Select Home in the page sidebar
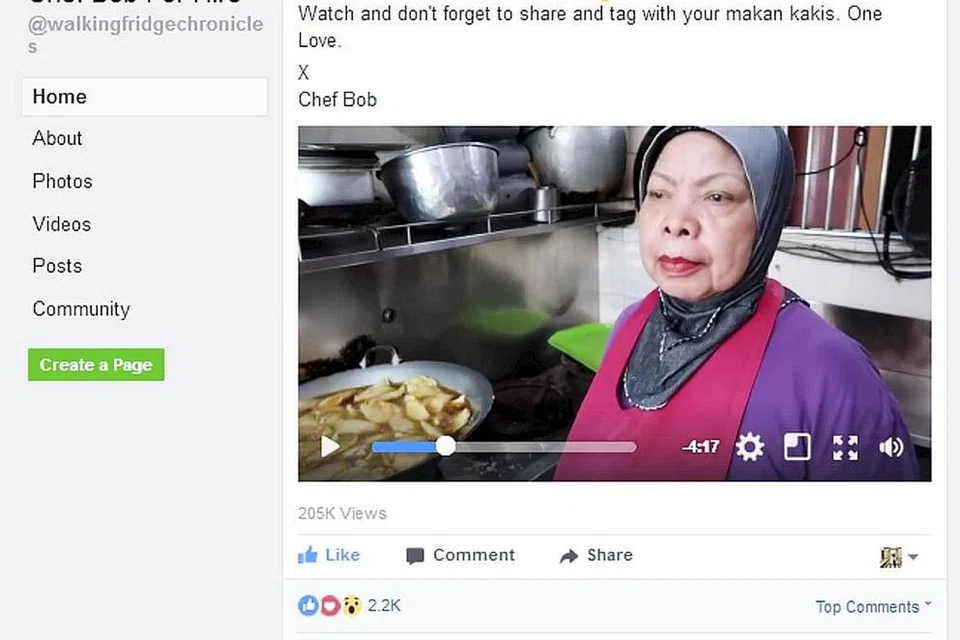This screenshot has height=640, width=960. pos(144,97)
